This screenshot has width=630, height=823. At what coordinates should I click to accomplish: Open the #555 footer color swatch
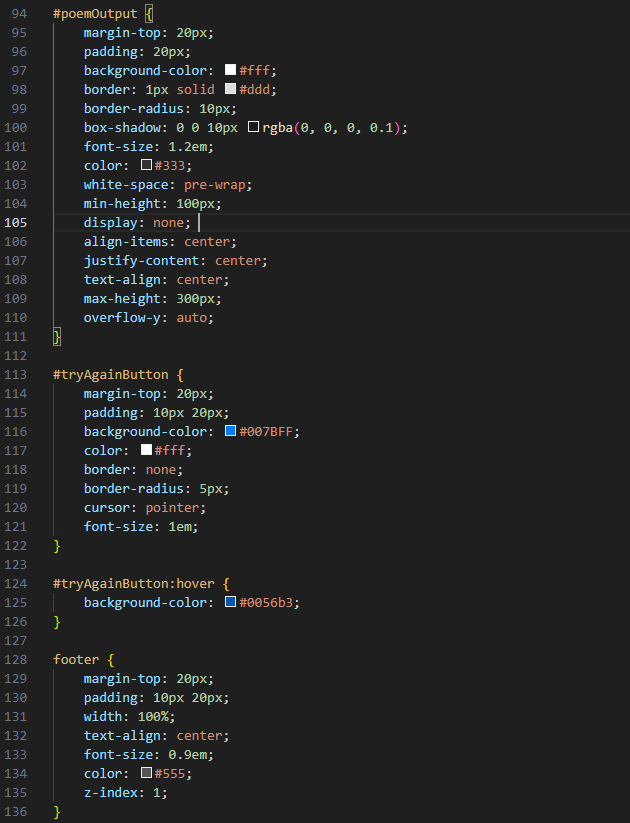146,774
